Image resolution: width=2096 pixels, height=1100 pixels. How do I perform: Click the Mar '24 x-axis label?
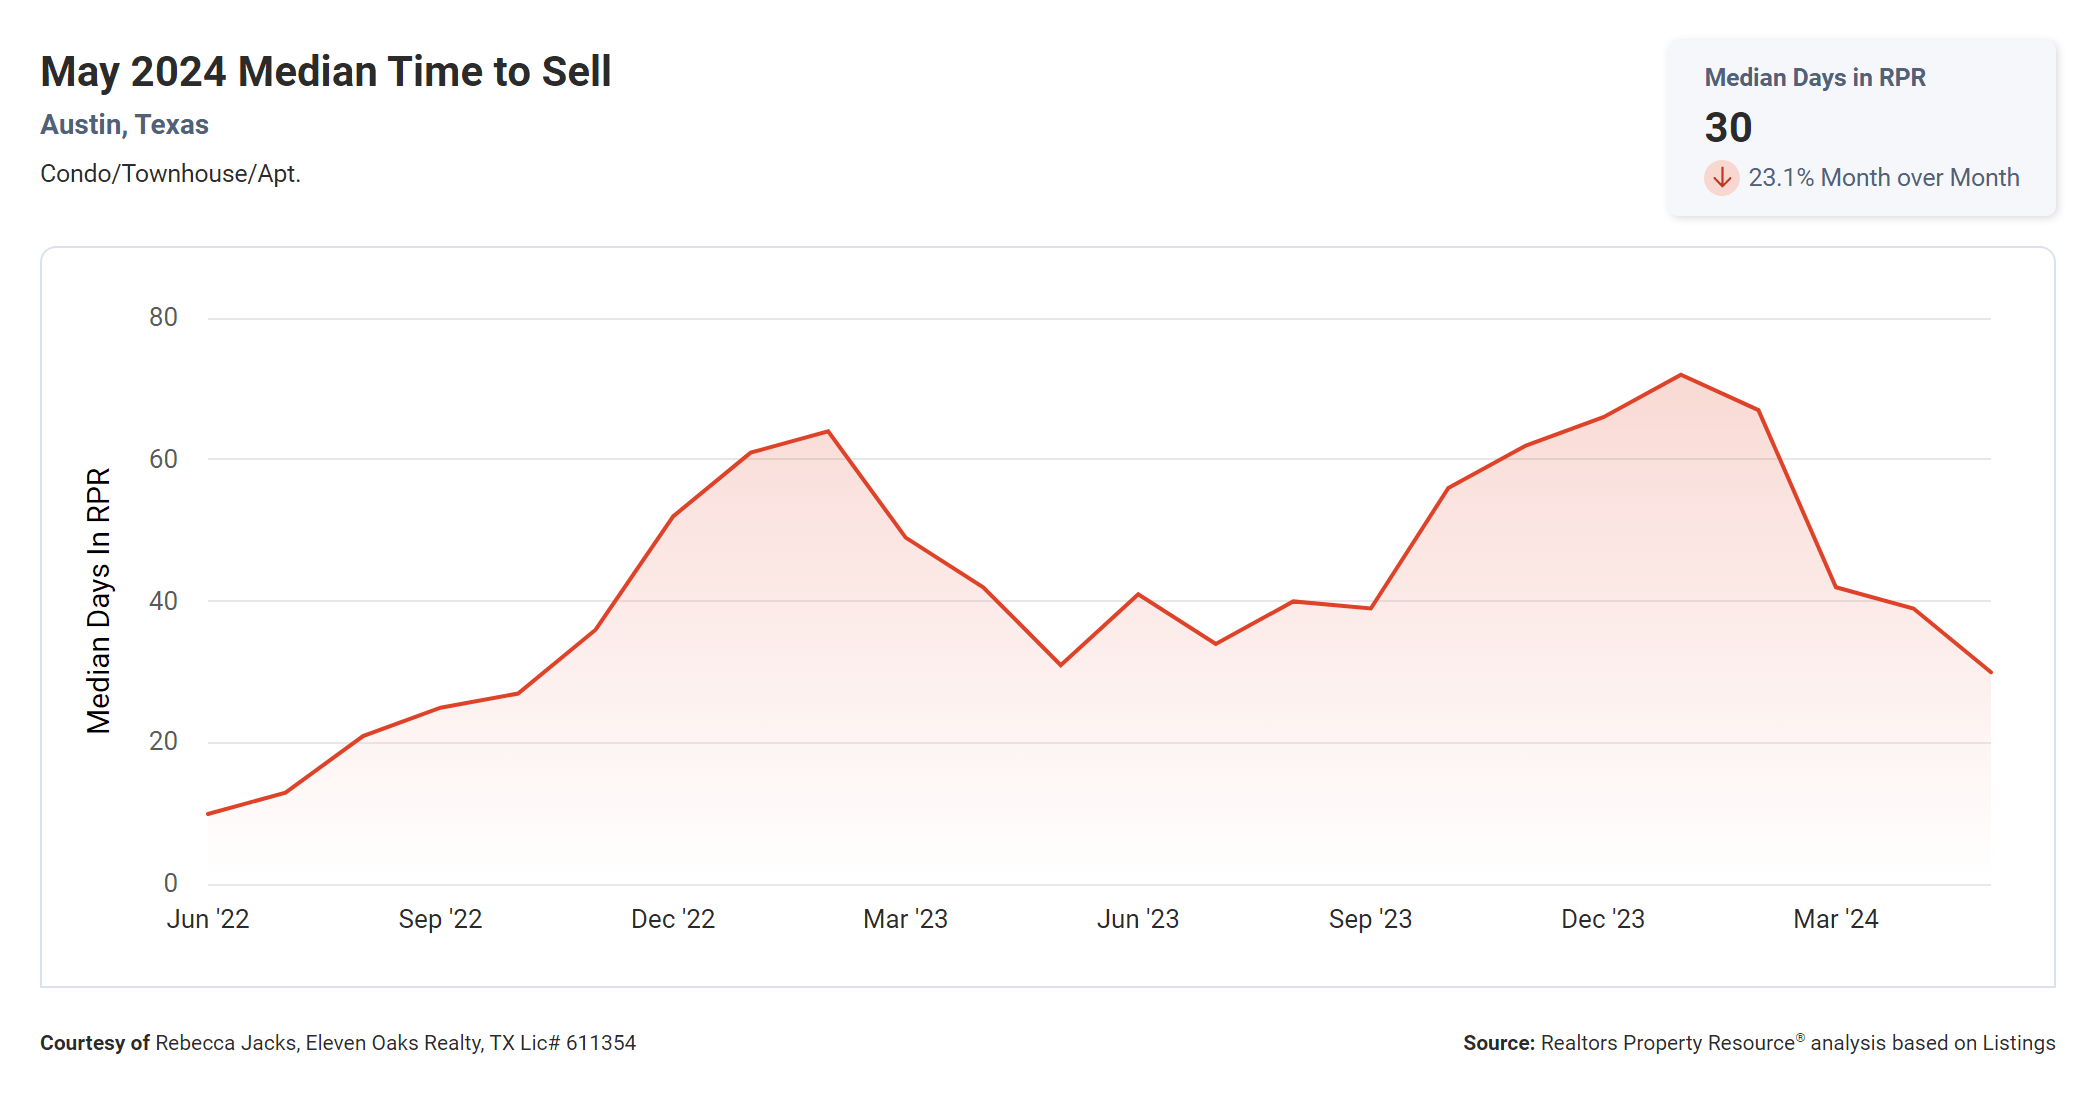pos(1835,919)
